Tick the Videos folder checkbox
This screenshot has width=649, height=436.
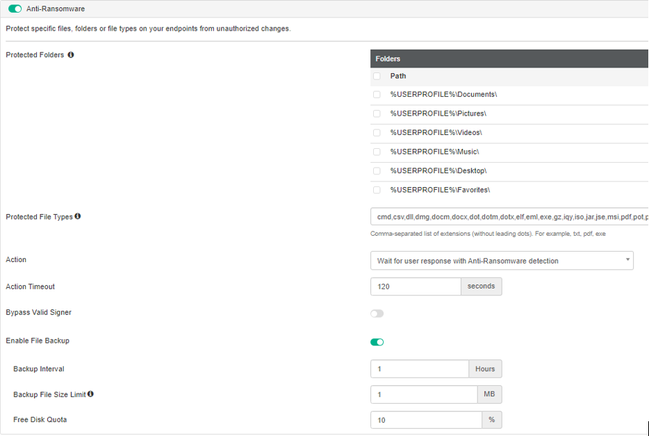pyautogui.click(x=376, y=132)
